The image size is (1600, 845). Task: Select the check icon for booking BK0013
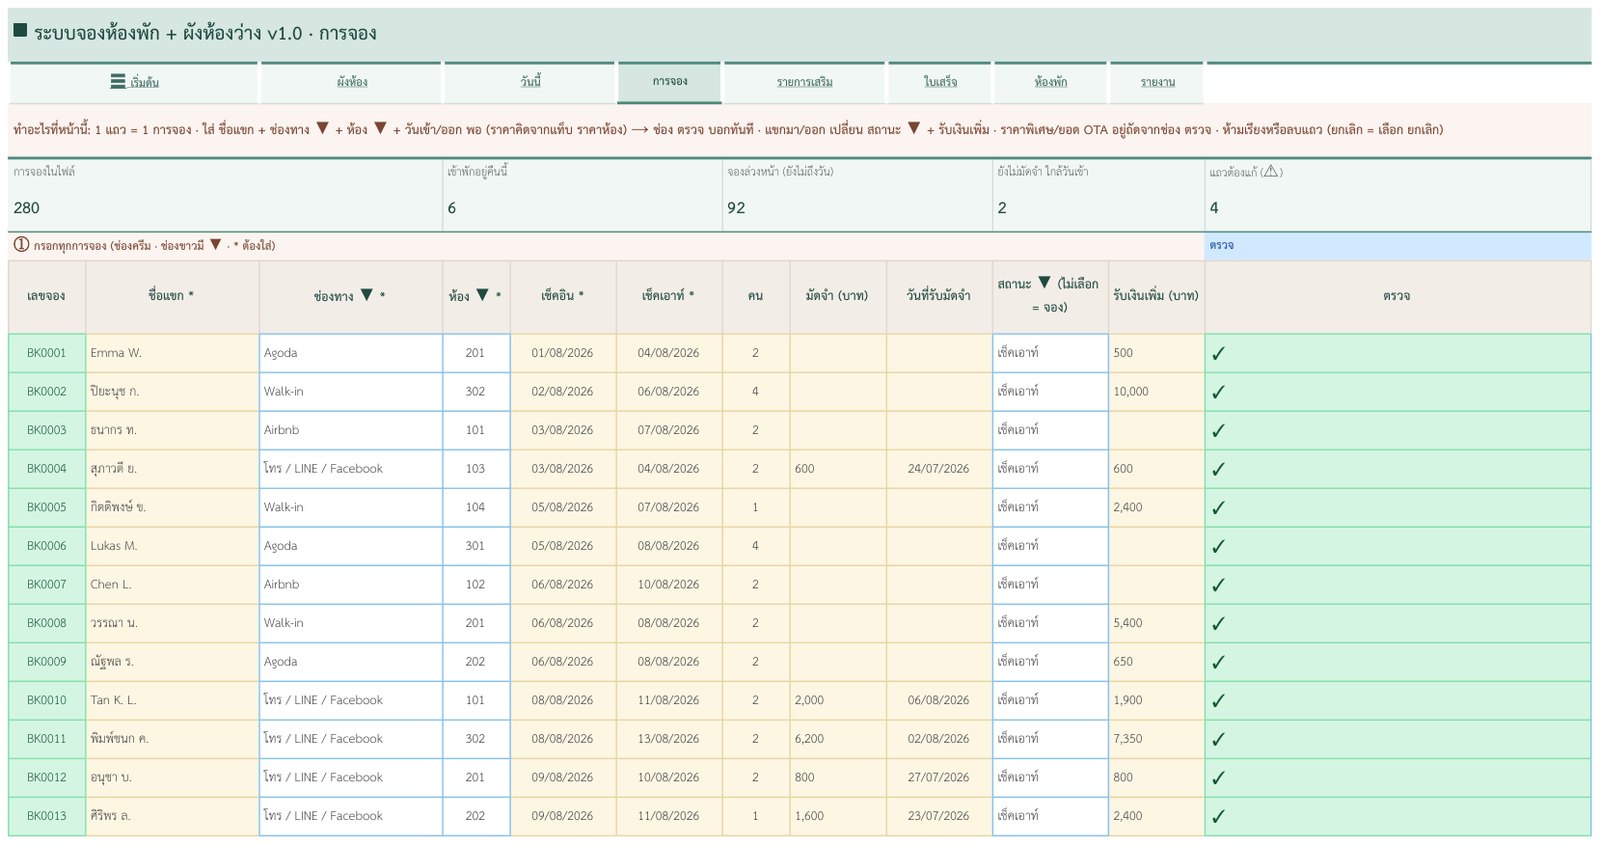pos(1218,817)
